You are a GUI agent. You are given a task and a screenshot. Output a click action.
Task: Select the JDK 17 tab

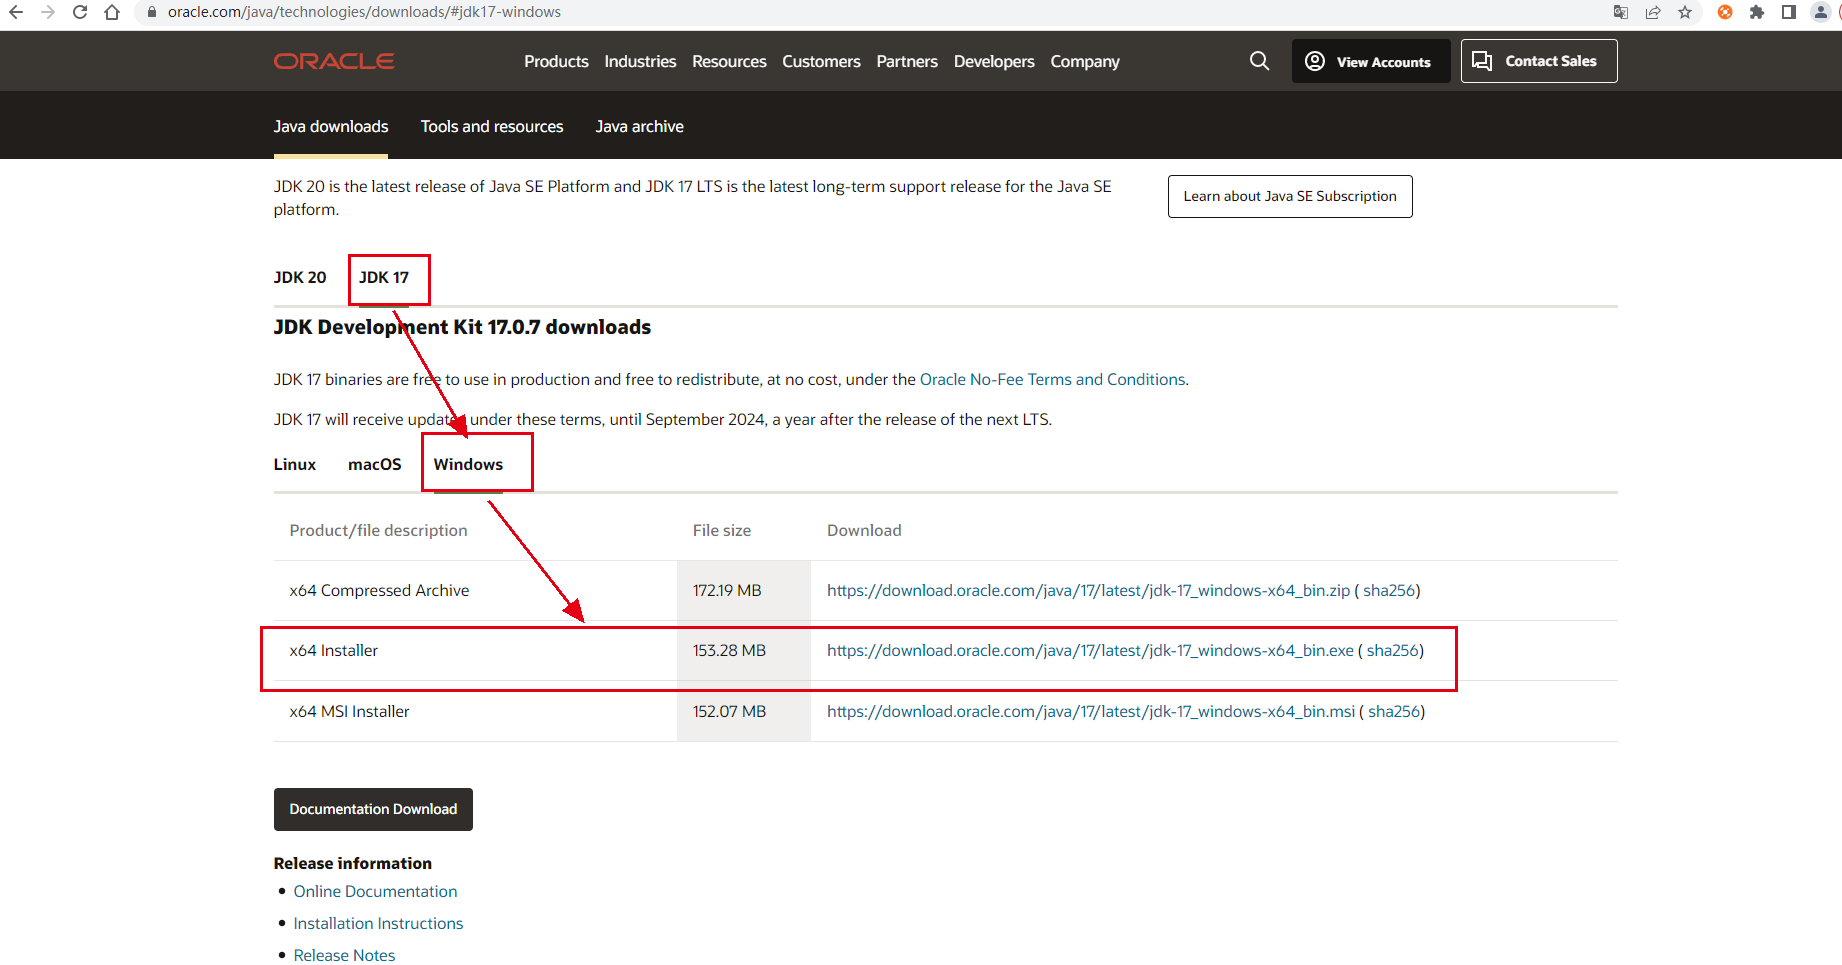click(384, 277)
